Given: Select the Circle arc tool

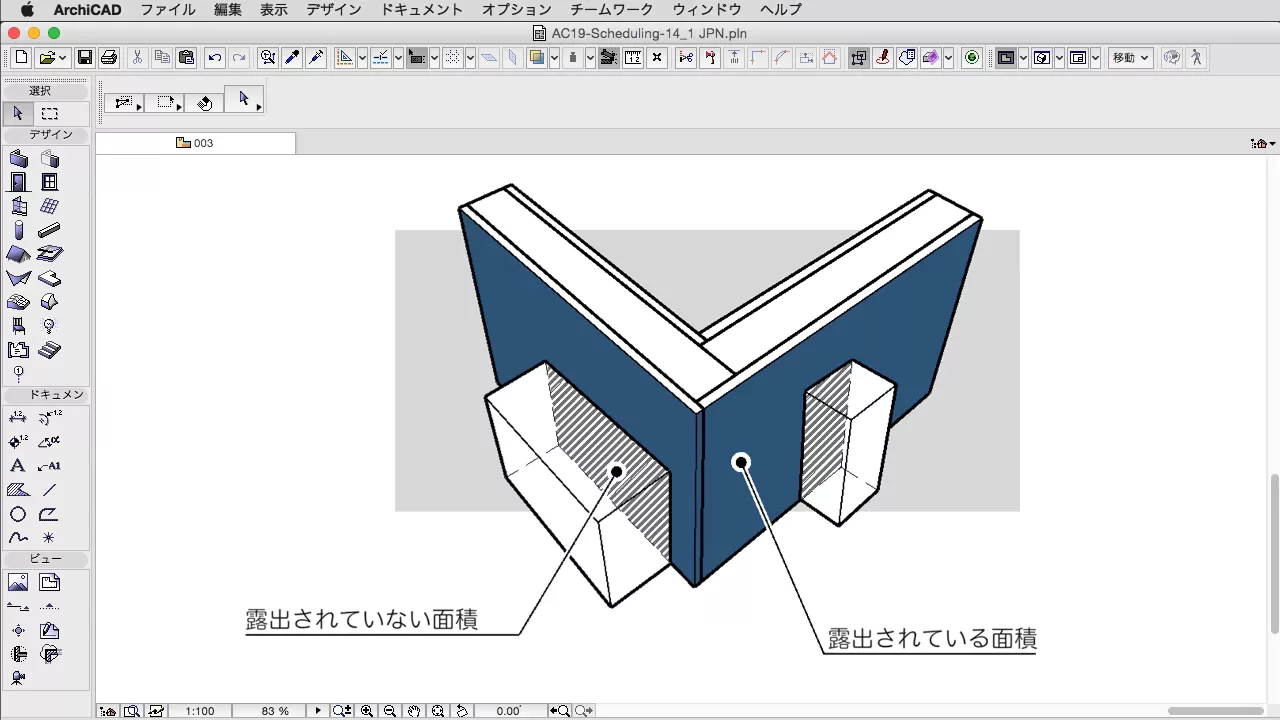Looking at the screenshot, I should [18, 514].
